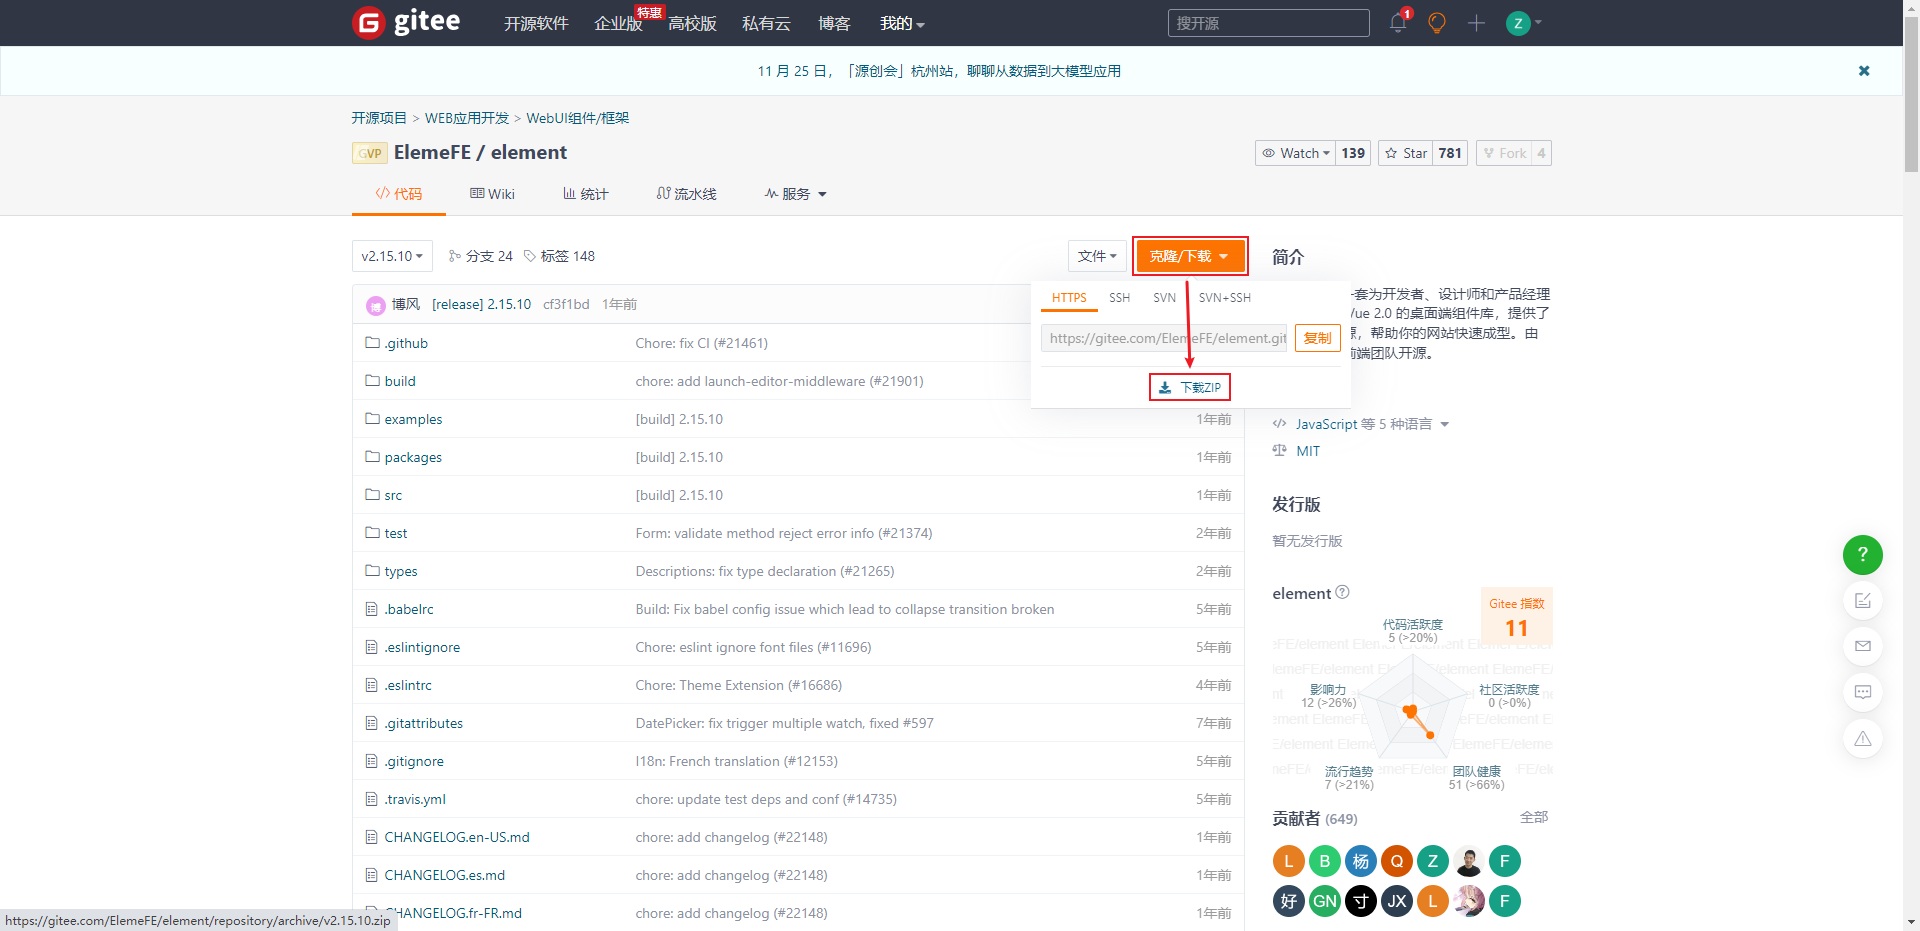The width and height of the screenshot is (1920, 931).
Task: Click the Watch count 139
Action: 1353,153
